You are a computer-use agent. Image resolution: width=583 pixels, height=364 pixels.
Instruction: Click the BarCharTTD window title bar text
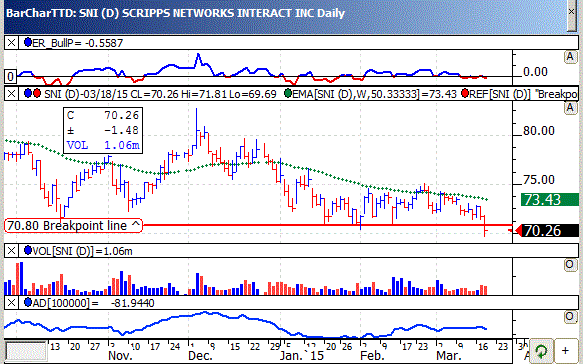(x=175, y=13)
